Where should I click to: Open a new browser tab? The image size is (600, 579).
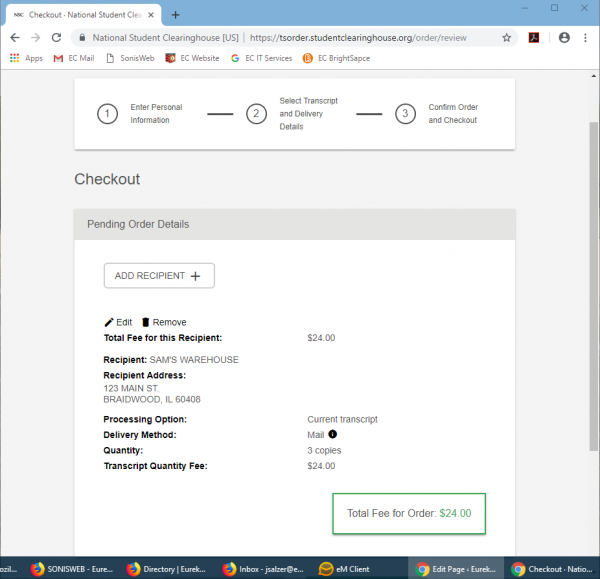point(176,15)
